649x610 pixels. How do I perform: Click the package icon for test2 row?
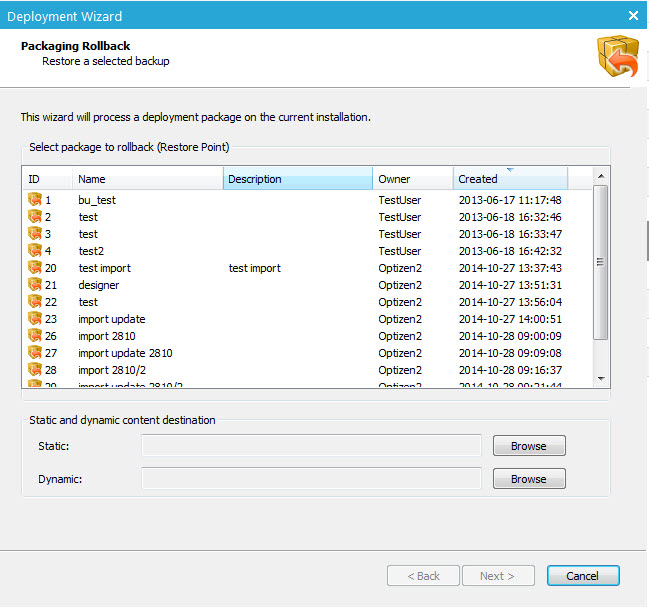[x=35, y=251]
